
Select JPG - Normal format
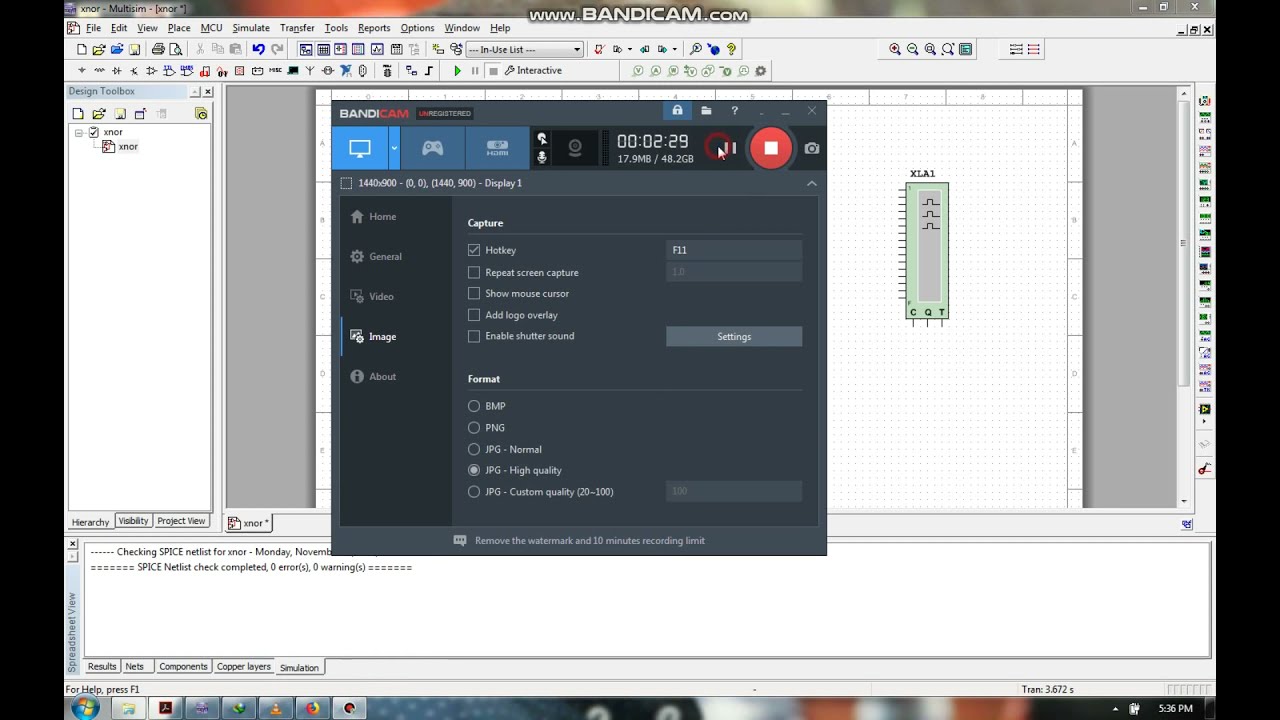(x=474, y=449)
